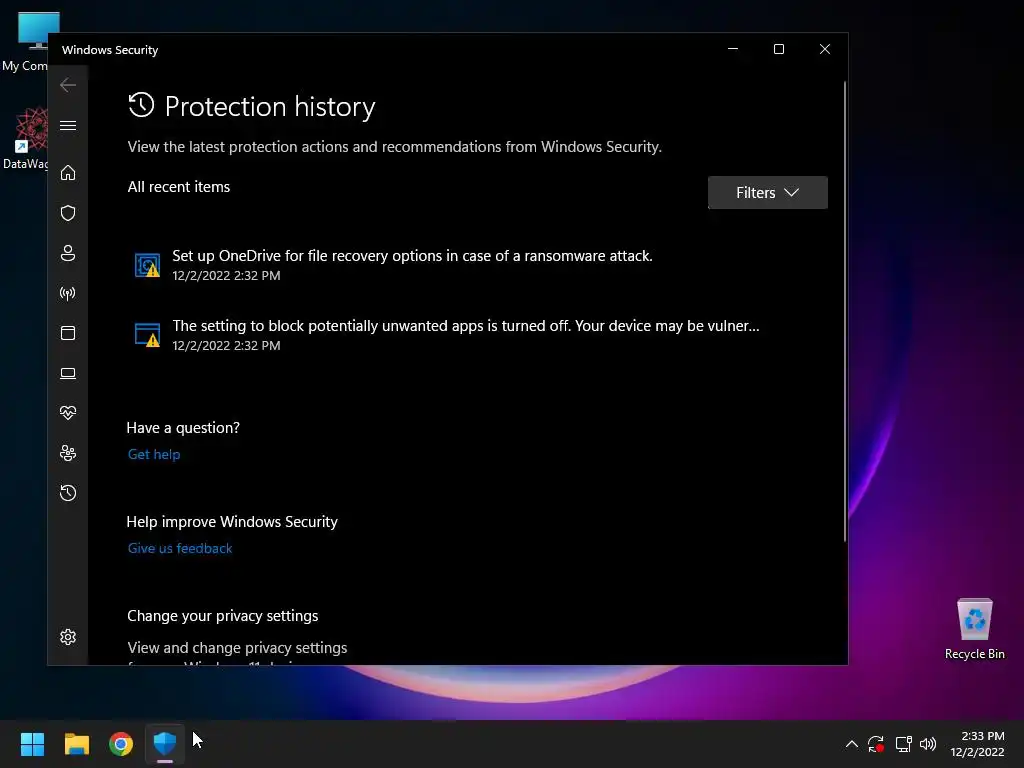Open Device security laptop icon

pos(68,373)
